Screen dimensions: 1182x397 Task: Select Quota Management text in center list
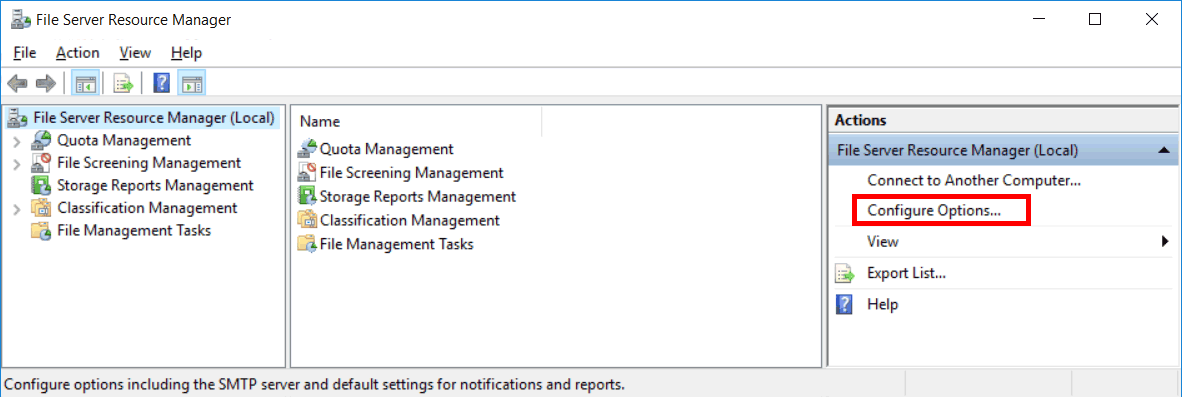click(x=387, y=149)
